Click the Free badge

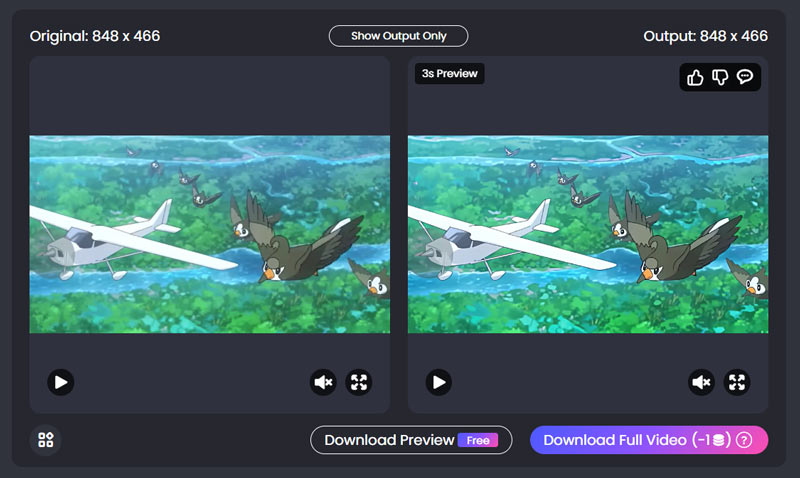(478, 440)
